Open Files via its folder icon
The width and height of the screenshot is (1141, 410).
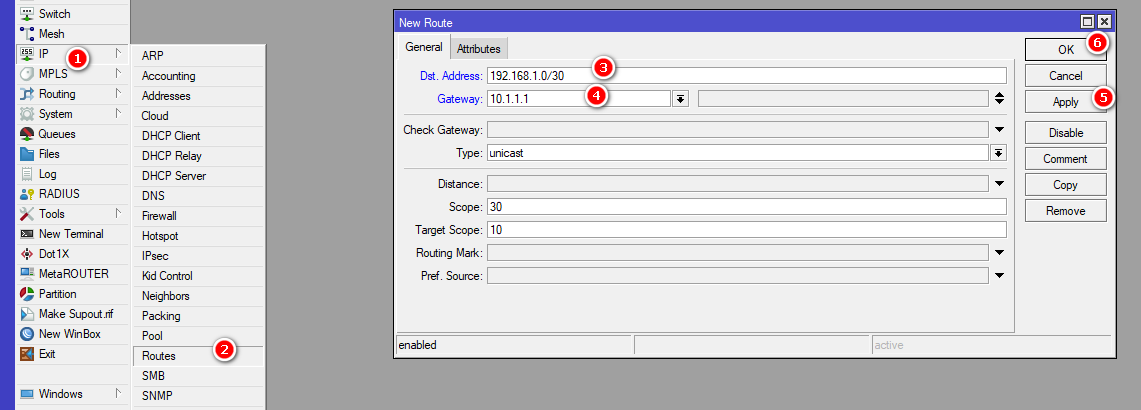coord(27,154)
